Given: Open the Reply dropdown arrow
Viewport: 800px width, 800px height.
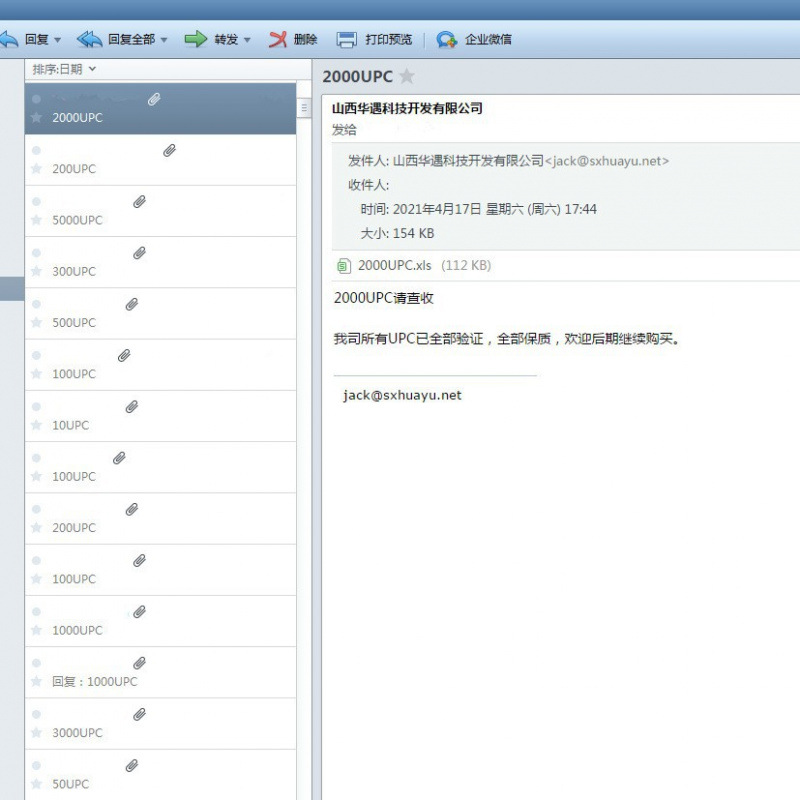Looking at the screenshot, I should pos(55,39).
